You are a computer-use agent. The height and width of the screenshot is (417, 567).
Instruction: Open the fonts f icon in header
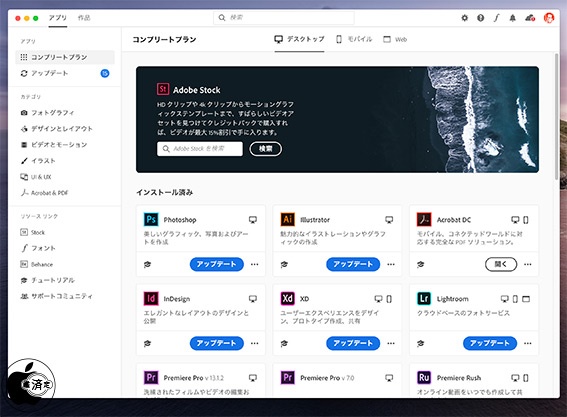(496, 18)
